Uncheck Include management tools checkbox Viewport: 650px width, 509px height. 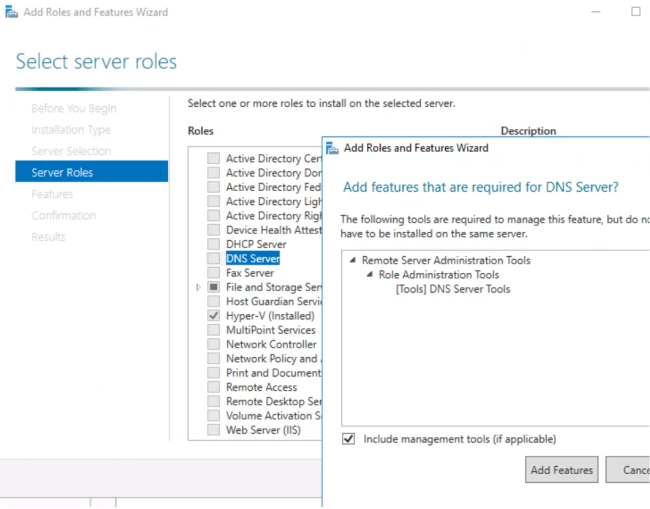pyautogui.click(x=349, y=439)
